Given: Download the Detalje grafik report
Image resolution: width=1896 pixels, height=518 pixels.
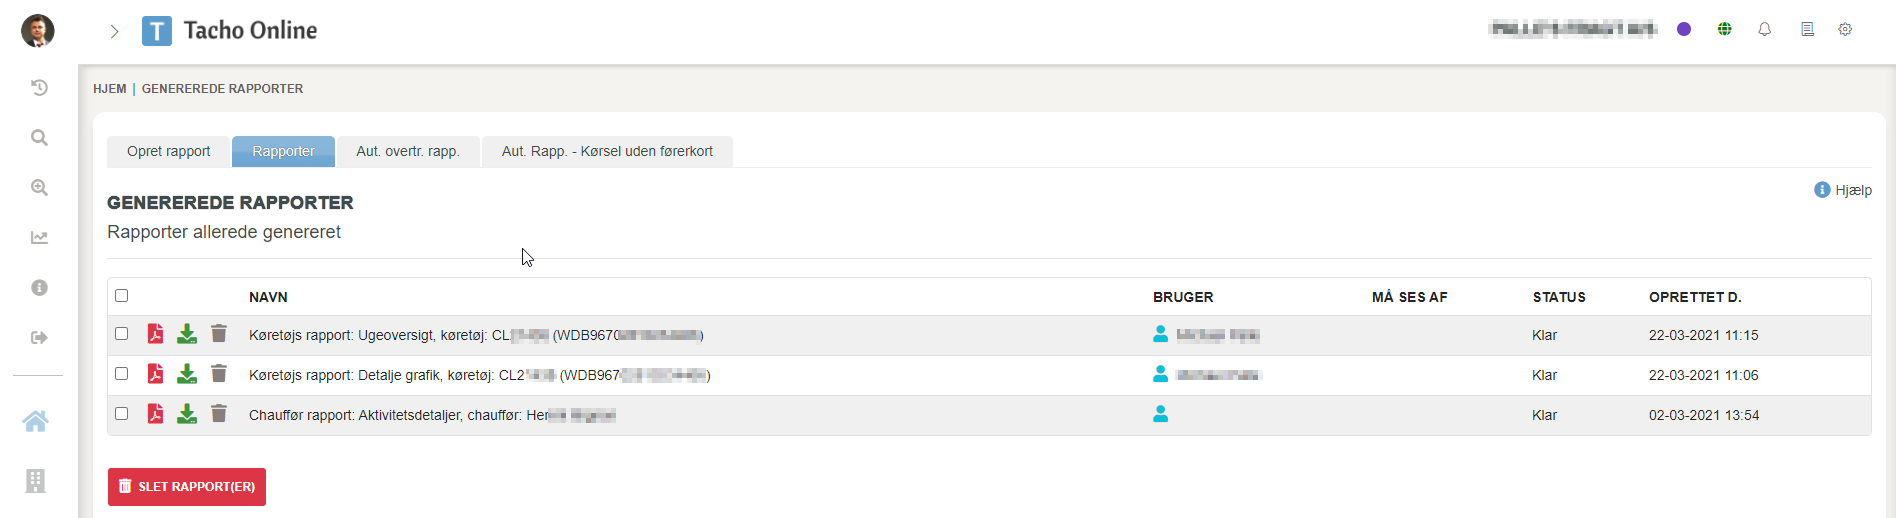Looking at the screenshot, I should (187, 374).
